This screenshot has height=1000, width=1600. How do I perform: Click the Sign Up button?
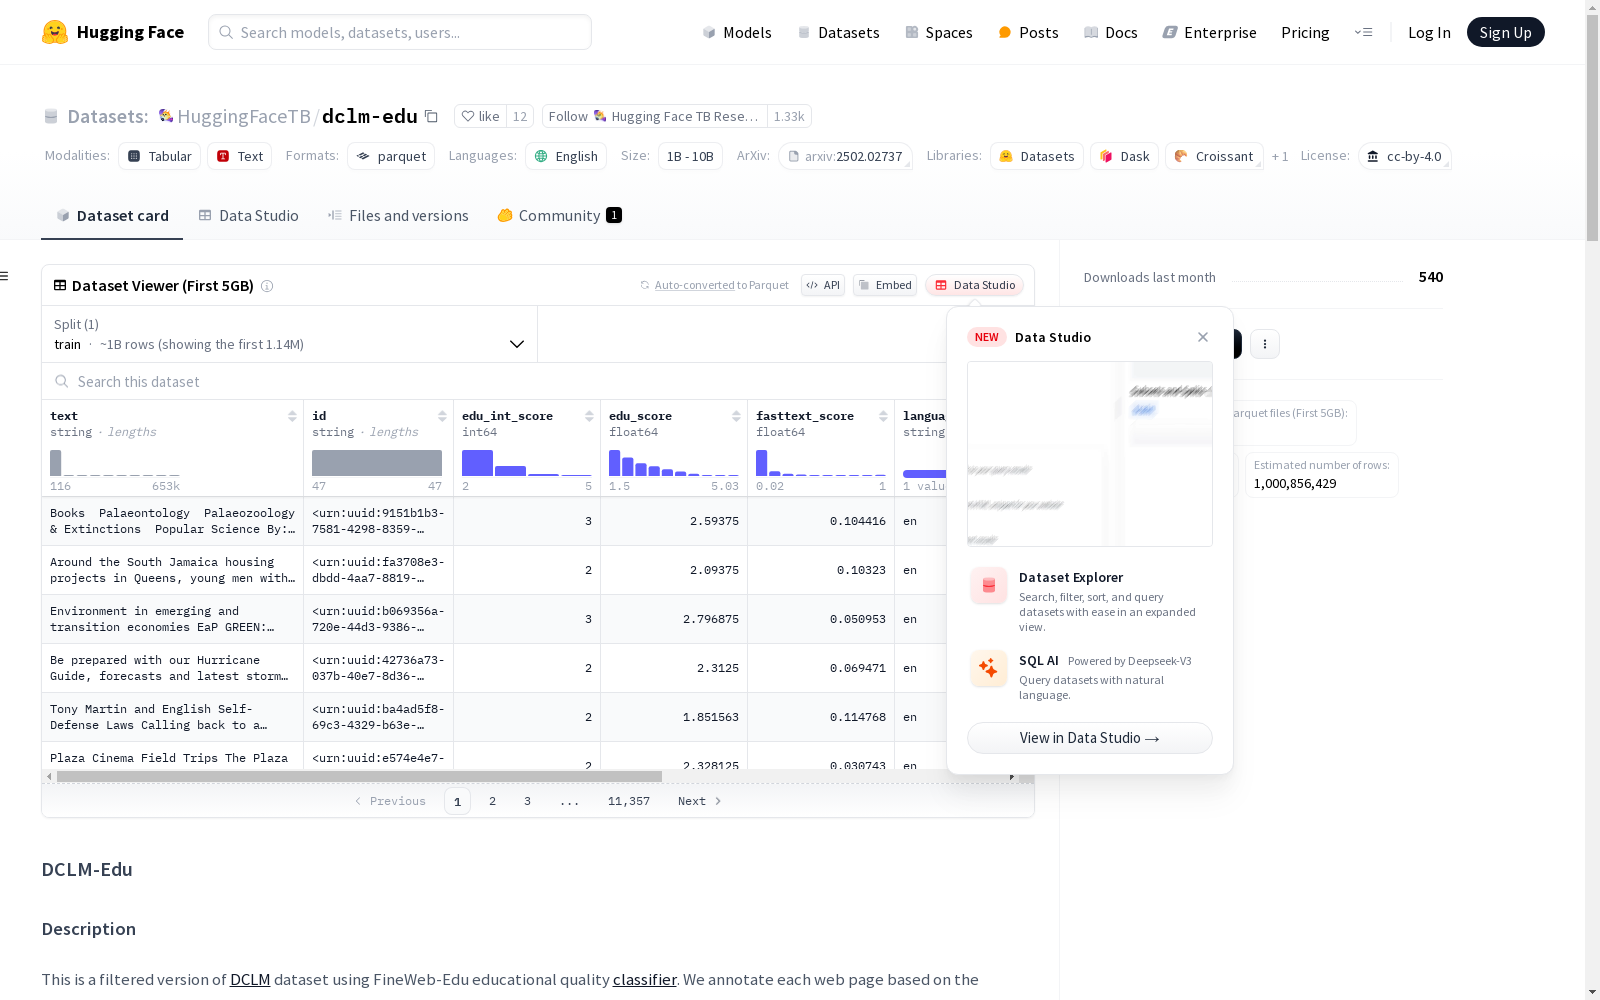tap(1506, 32)
